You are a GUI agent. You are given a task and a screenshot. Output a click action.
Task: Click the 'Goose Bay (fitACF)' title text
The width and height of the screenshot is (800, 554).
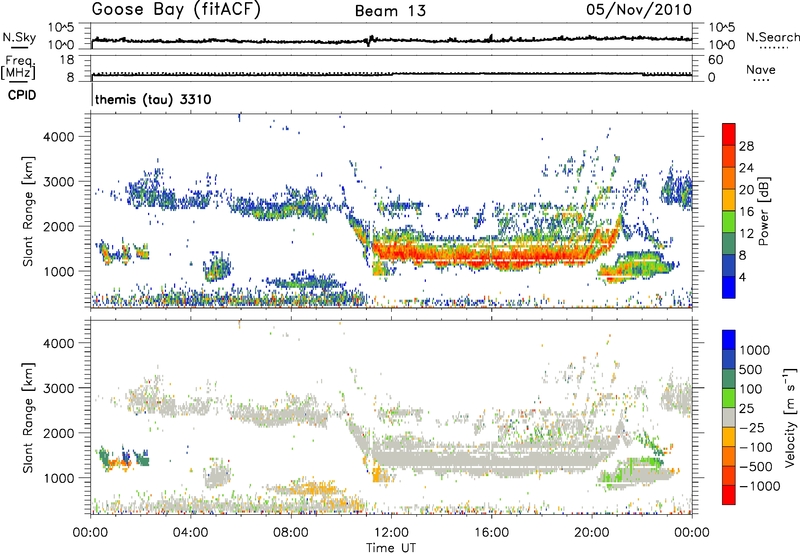[x=176, y=10]
